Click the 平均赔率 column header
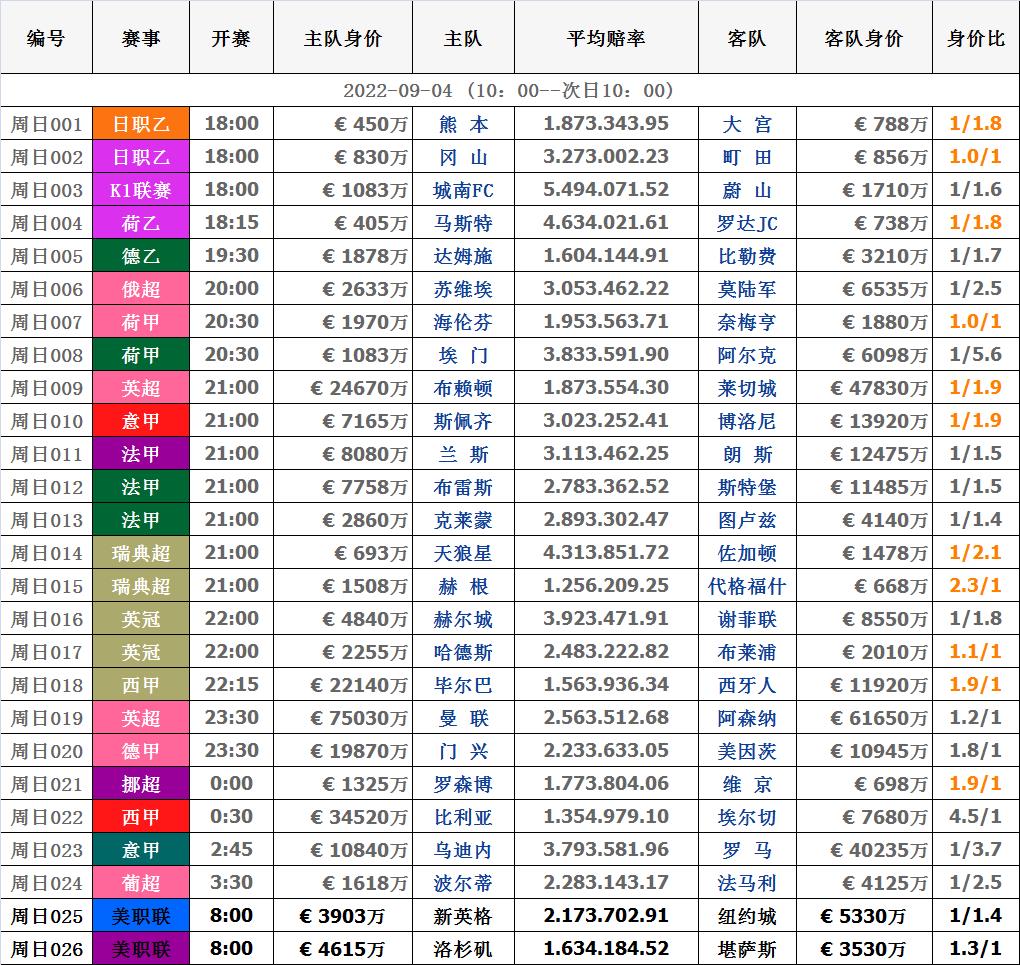This screenshot has height=965, width=1020. [x=605, y=38]
